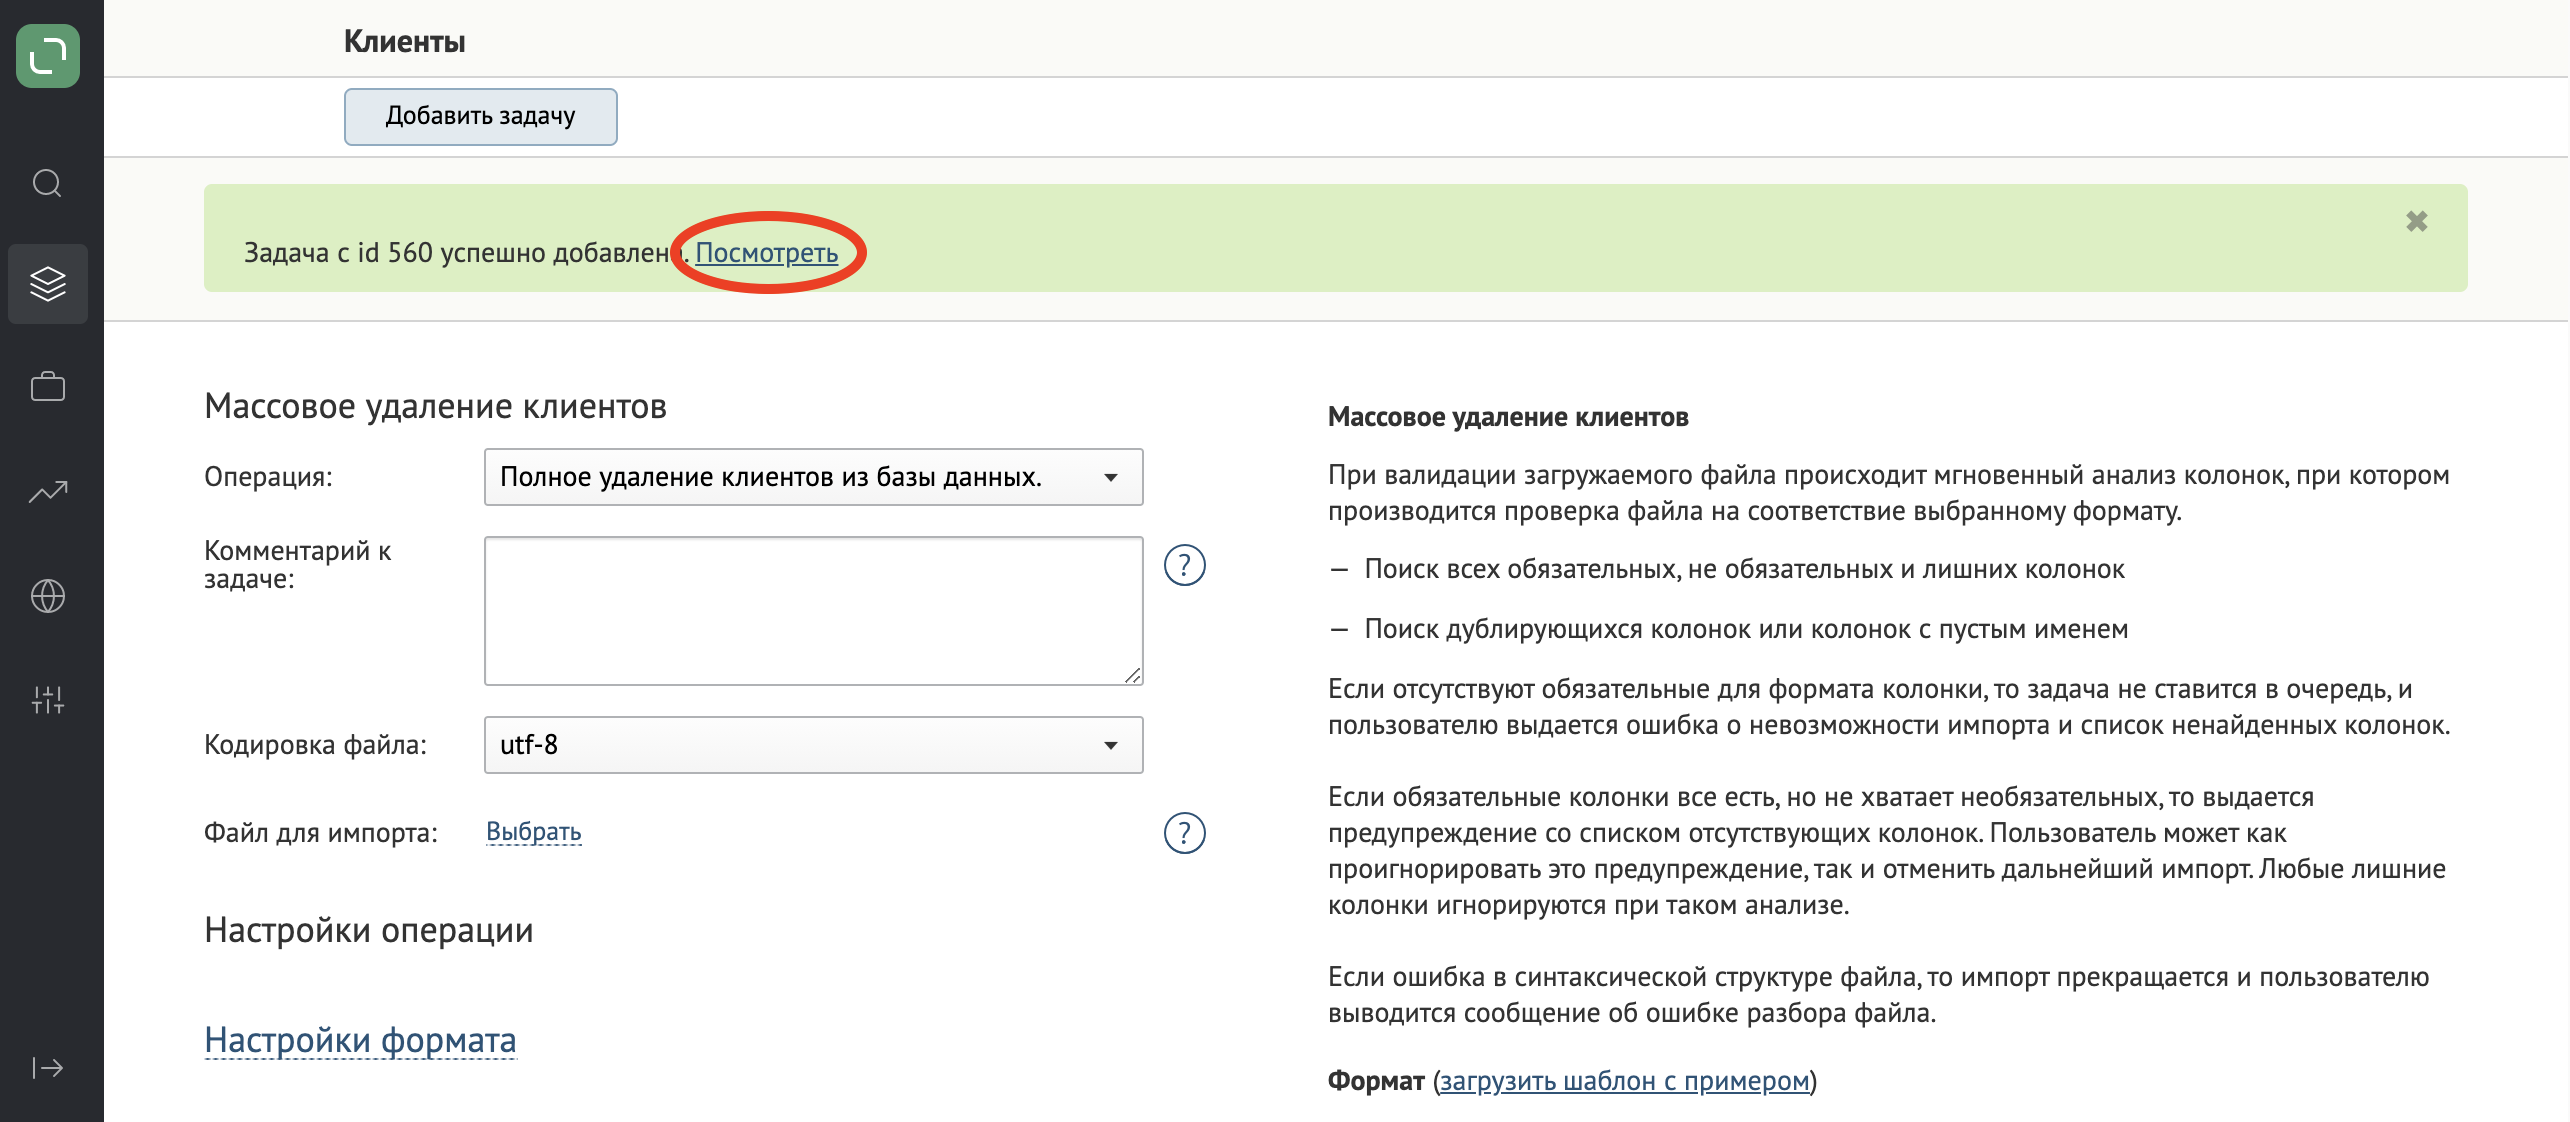Click the Массовое удаление клиентов form heading
This screenshot has width=2570, height=1122.
[436, 407]
